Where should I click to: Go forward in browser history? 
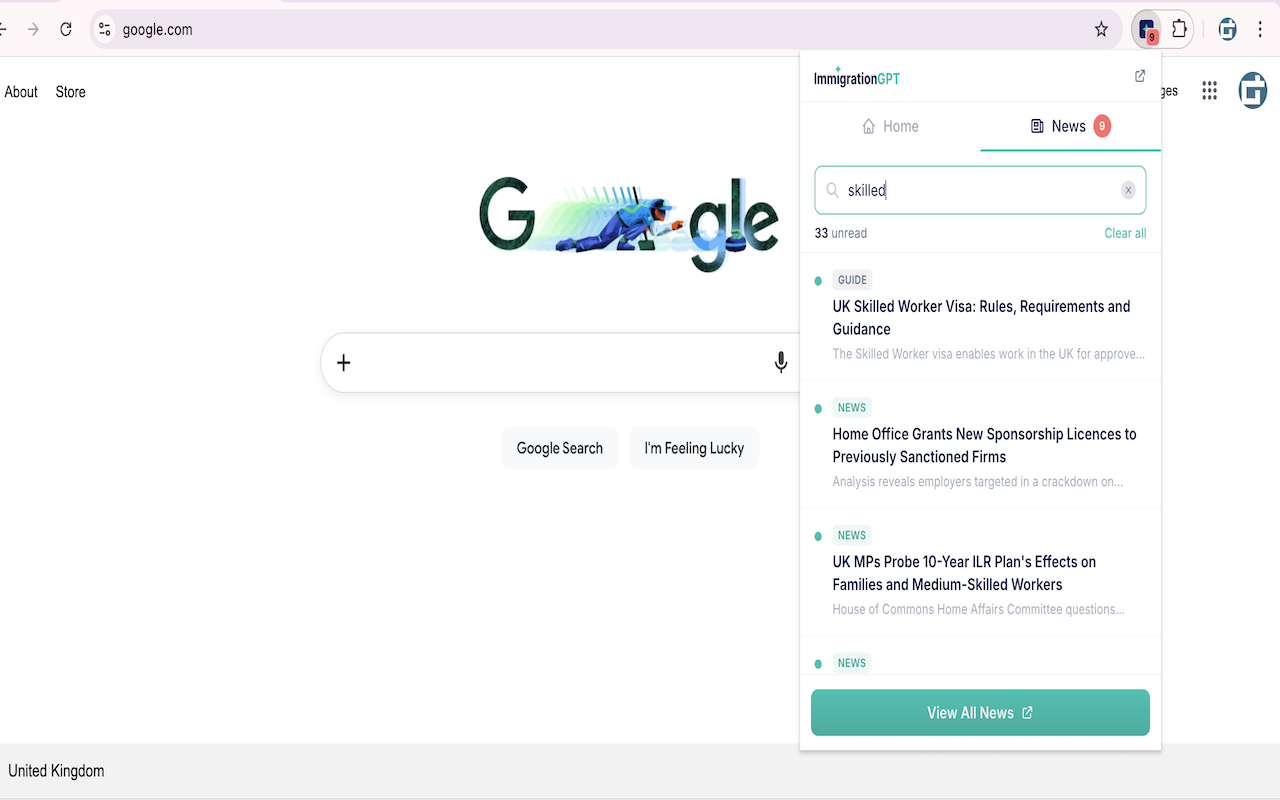33,29
